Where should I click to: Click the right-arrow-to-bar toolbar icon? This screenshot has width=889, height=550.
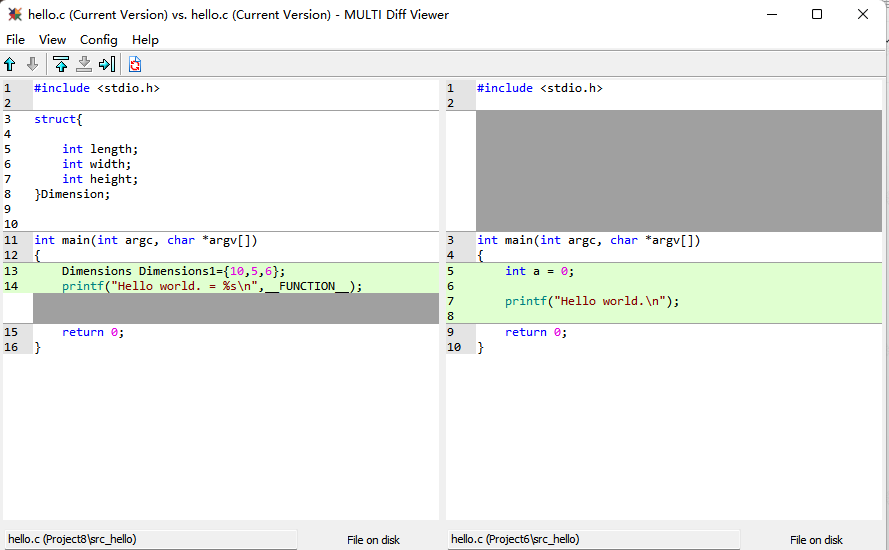[x=107, y=64]
